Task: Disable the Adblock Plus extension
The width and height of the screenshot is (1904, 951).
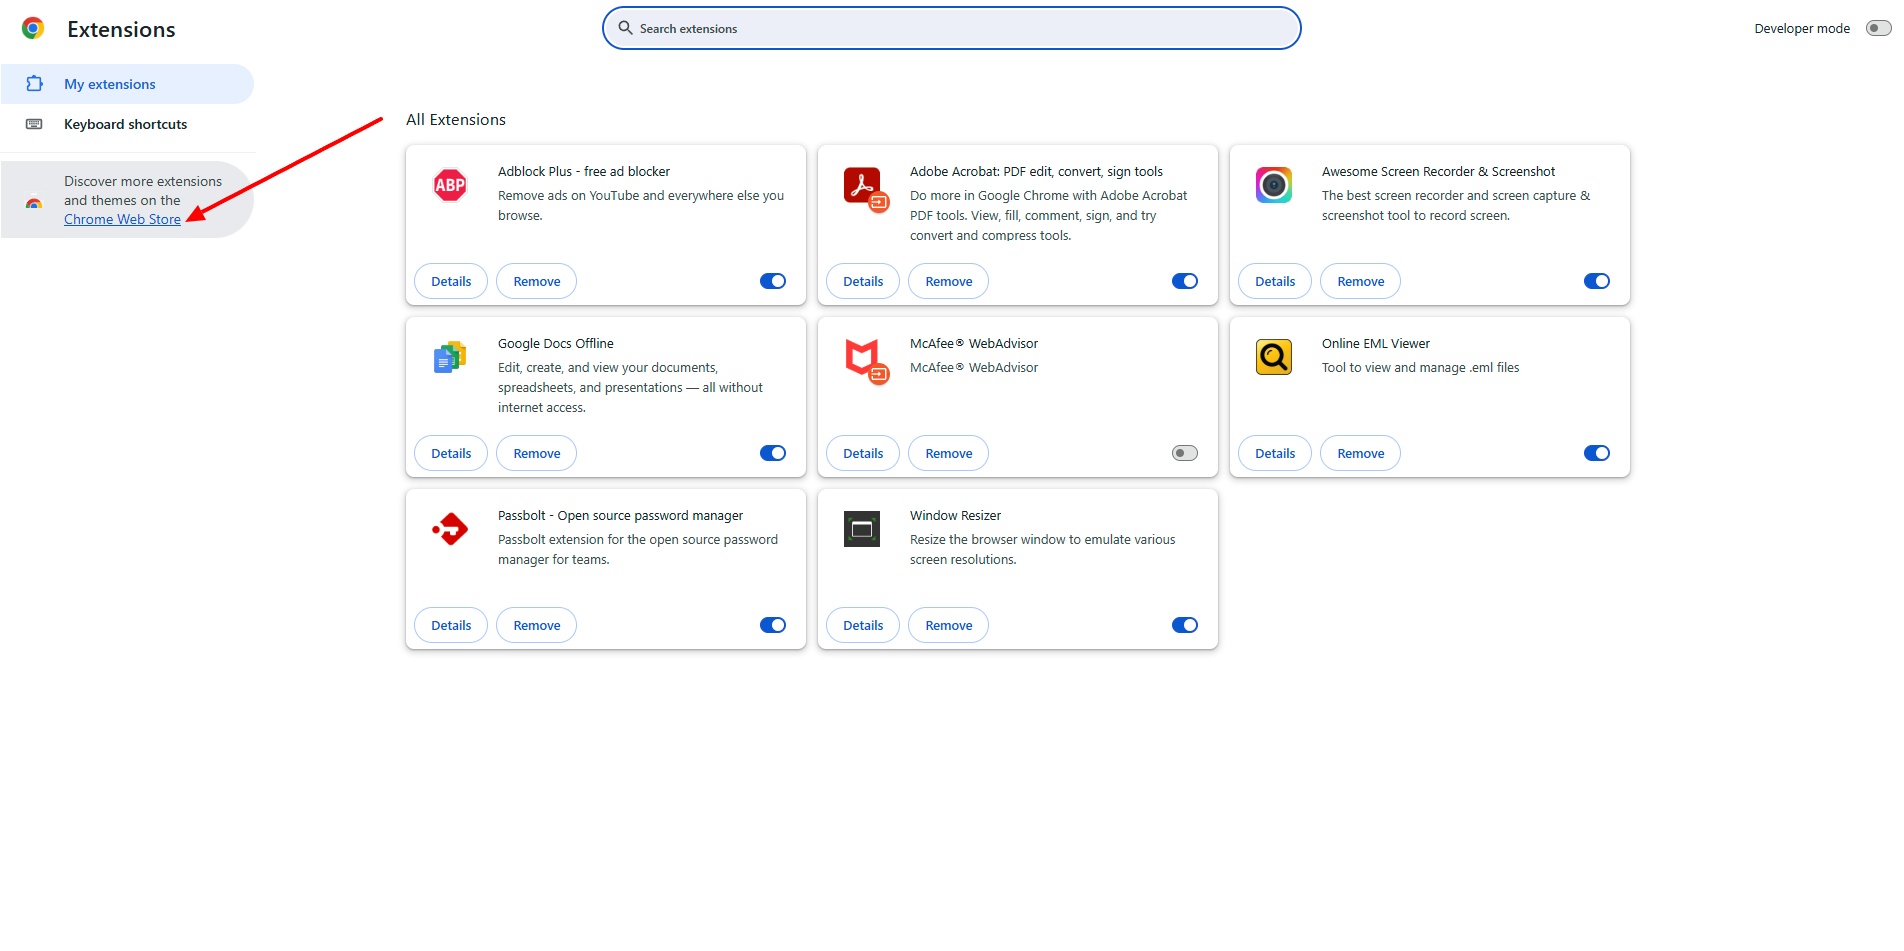Action: coord(772,281)
